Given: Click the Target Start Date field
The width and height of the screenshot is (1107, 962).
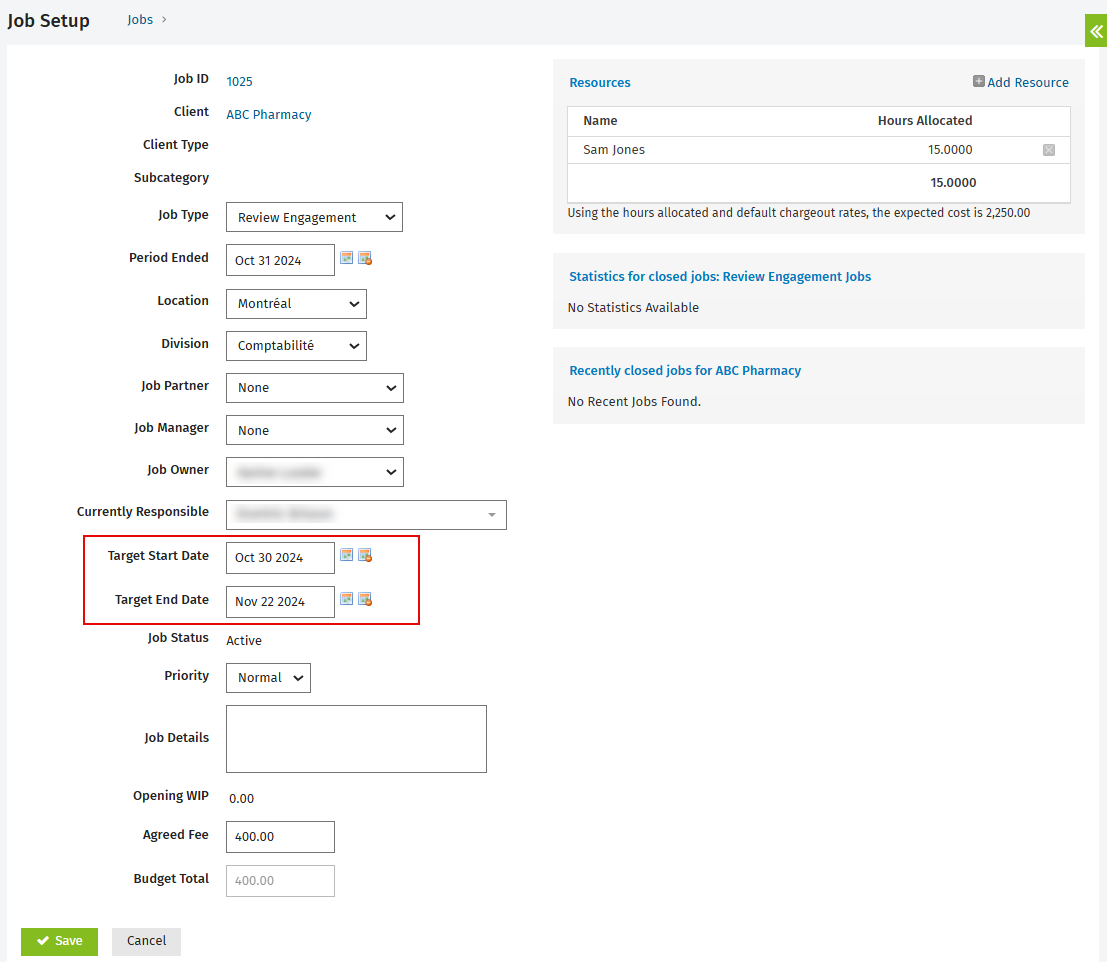Looking at the screenshot, I should click(280, 558).
